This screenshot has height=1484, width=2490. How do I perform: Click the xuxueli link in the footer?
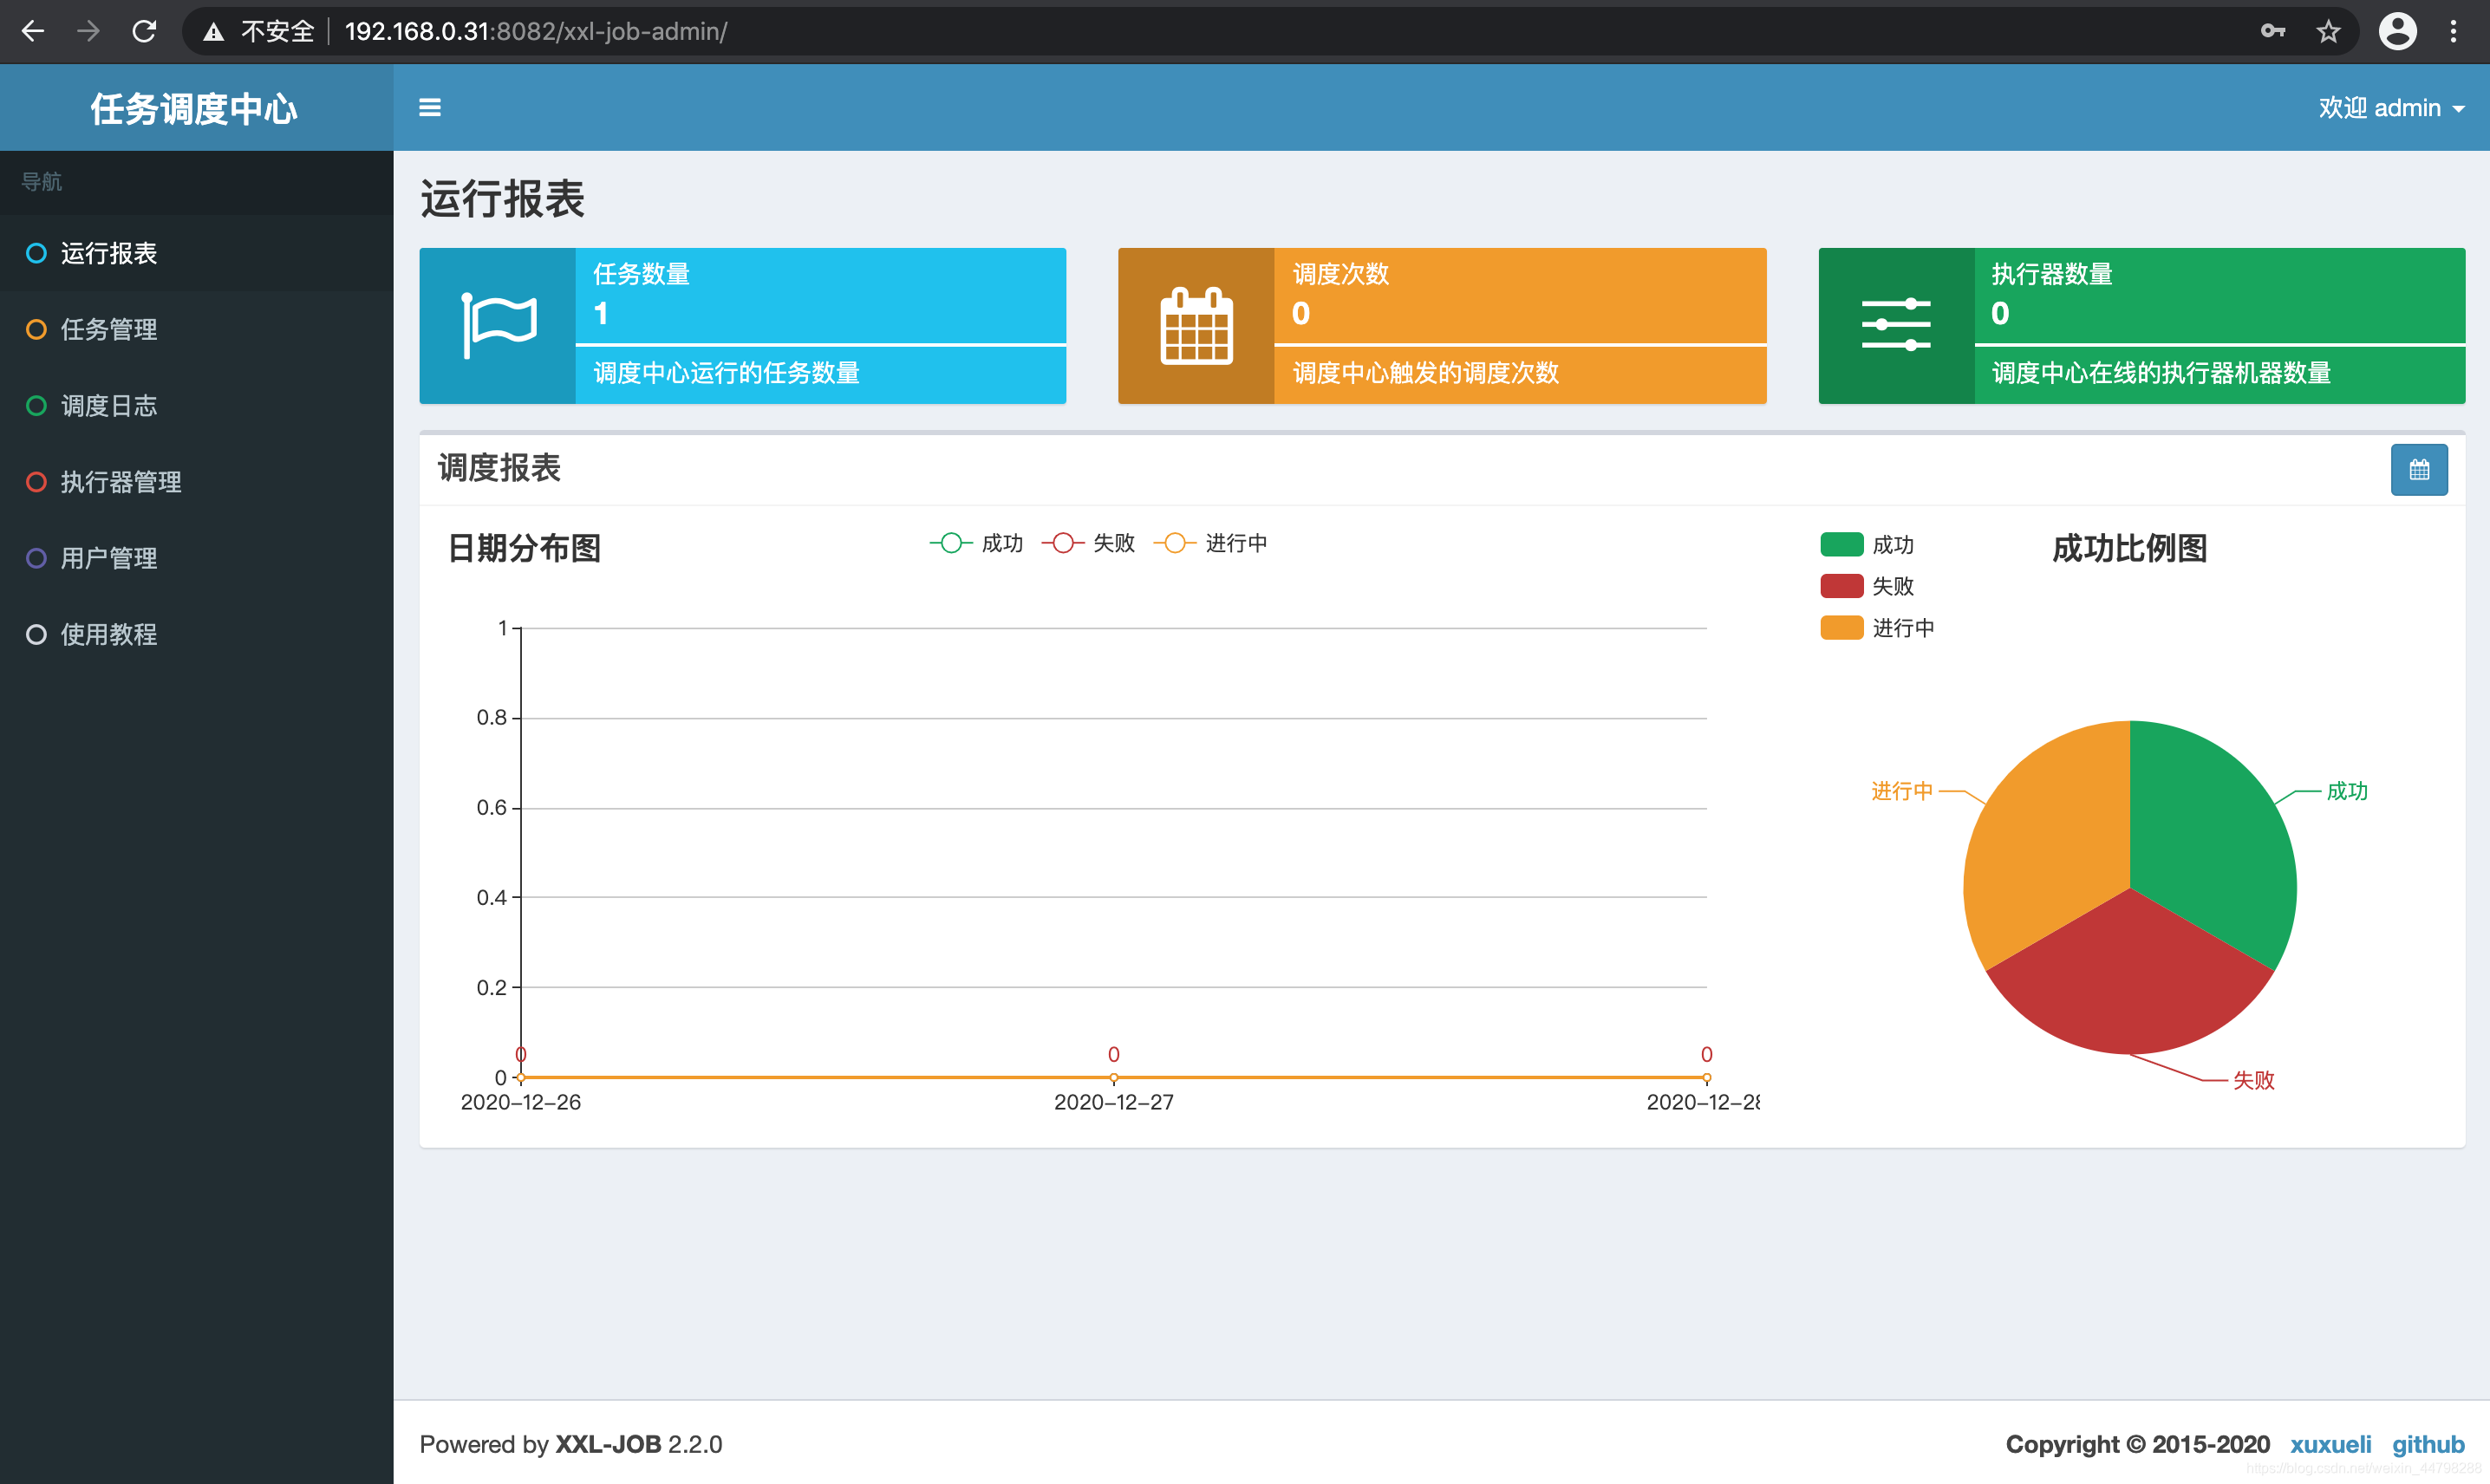click(x=2330, y=1443)
